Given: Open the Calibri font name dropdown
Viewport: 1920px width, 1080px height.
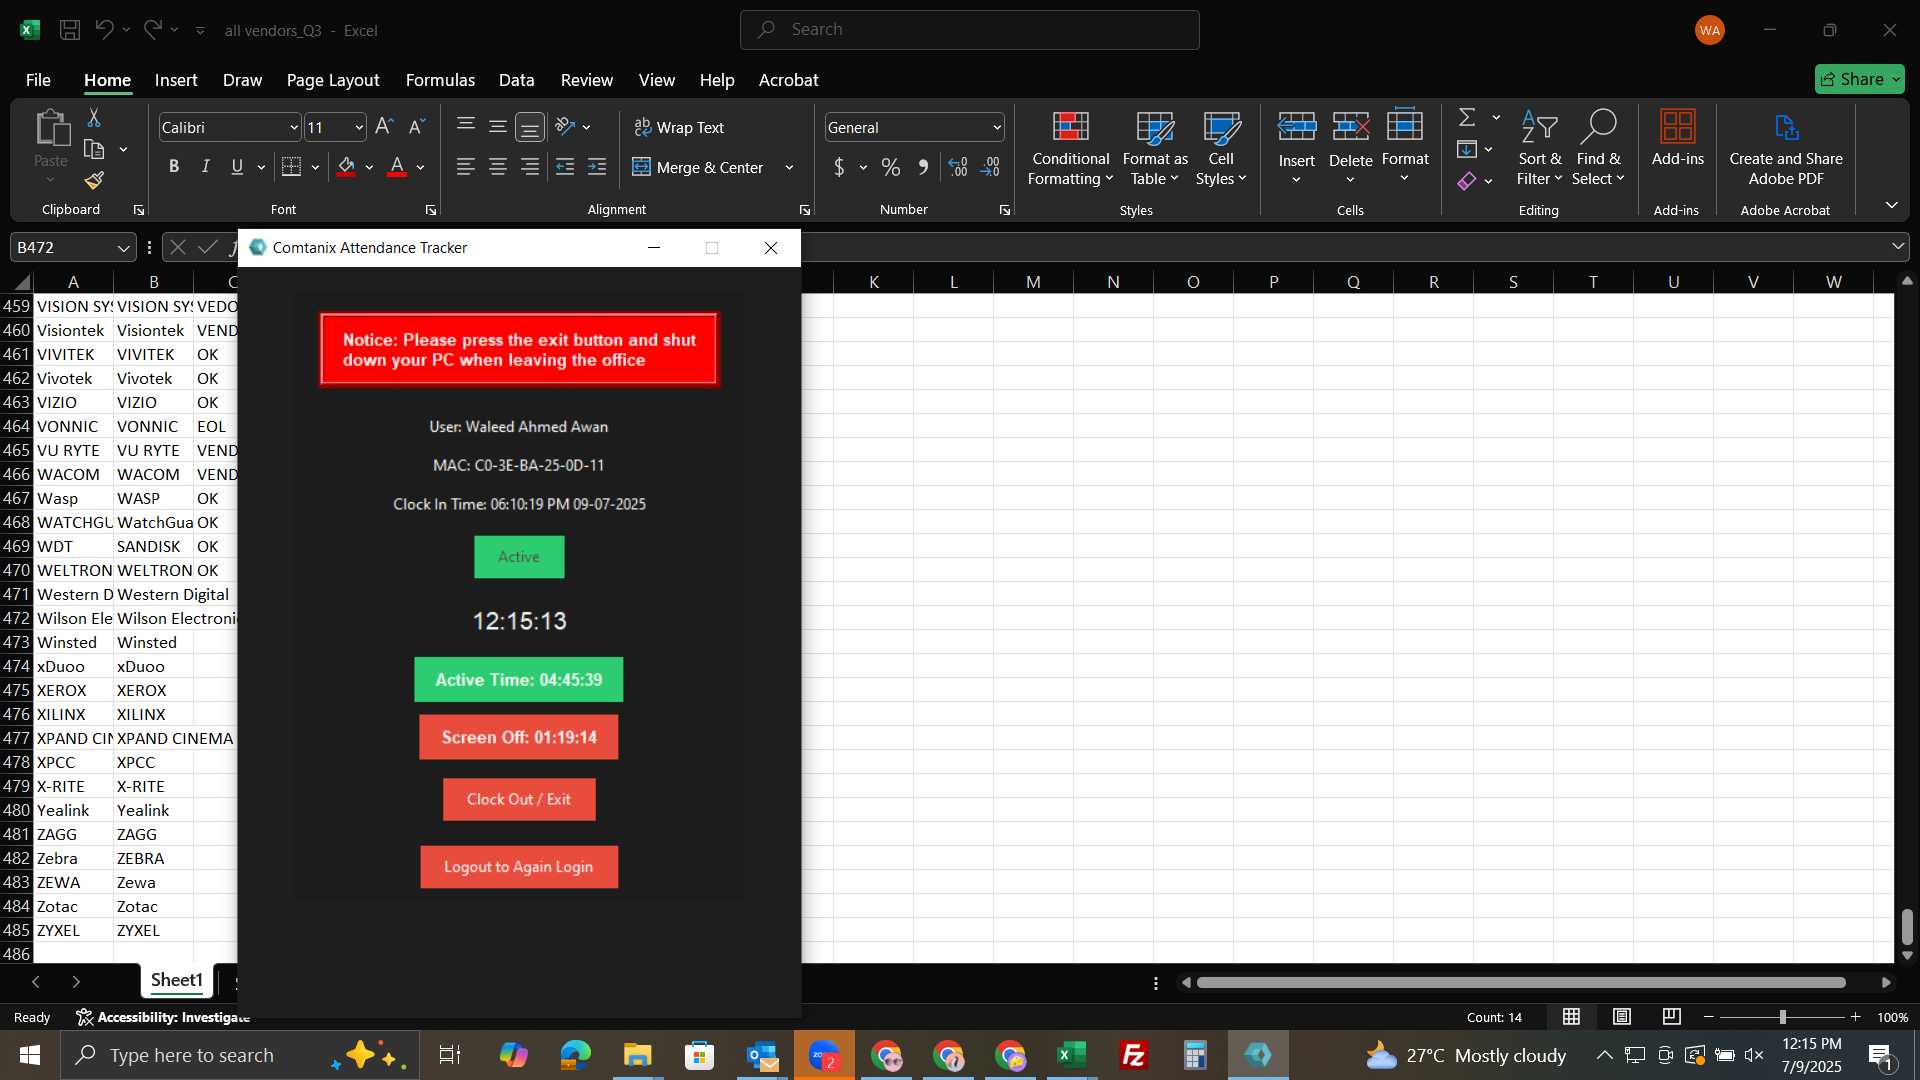Looking at the screenshot, I should (x=294, y=127).
